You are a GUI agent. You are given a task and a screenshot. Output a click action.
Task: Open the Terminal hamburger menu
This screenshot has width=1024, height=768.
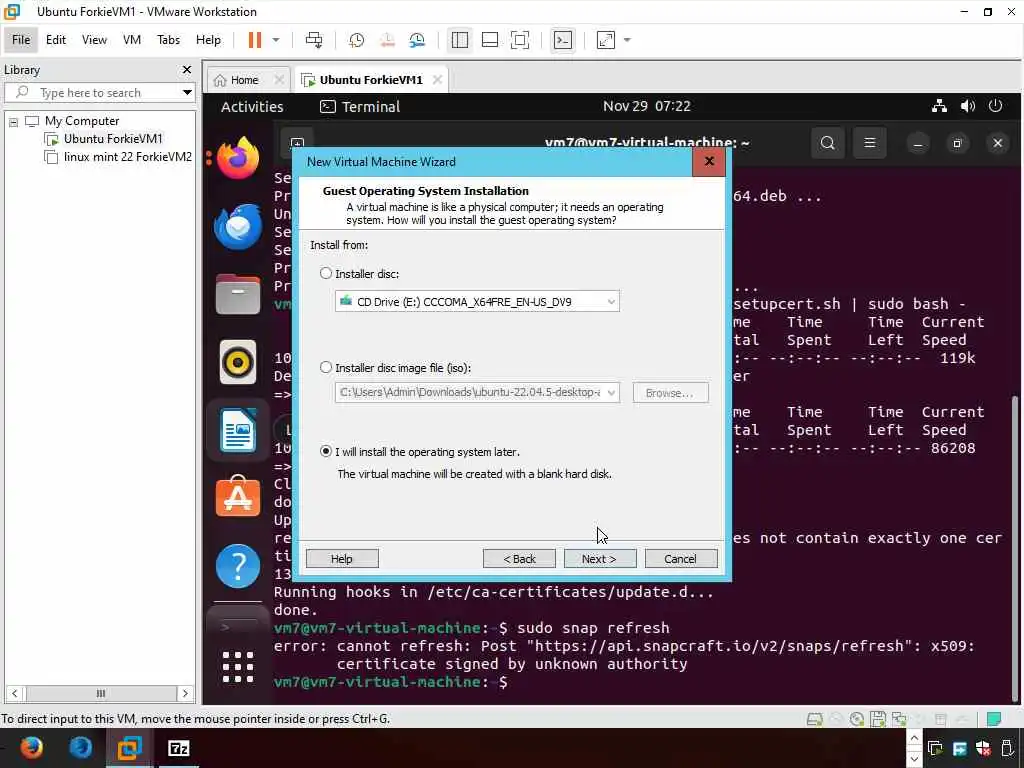click(870, 143)
